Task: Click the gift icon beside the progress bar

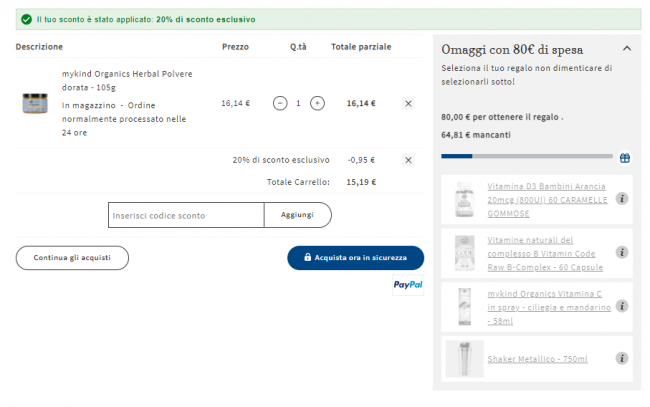Action: 625,157
